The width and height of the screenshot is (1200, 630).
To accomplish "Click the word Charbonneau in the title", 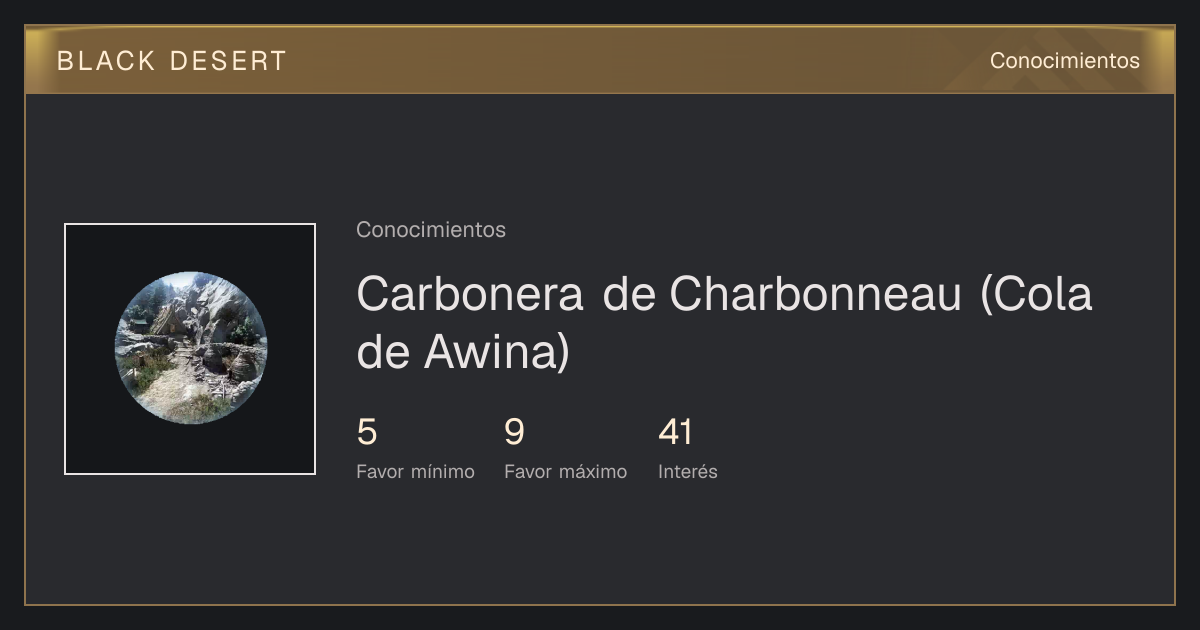I will coord(815,293).
